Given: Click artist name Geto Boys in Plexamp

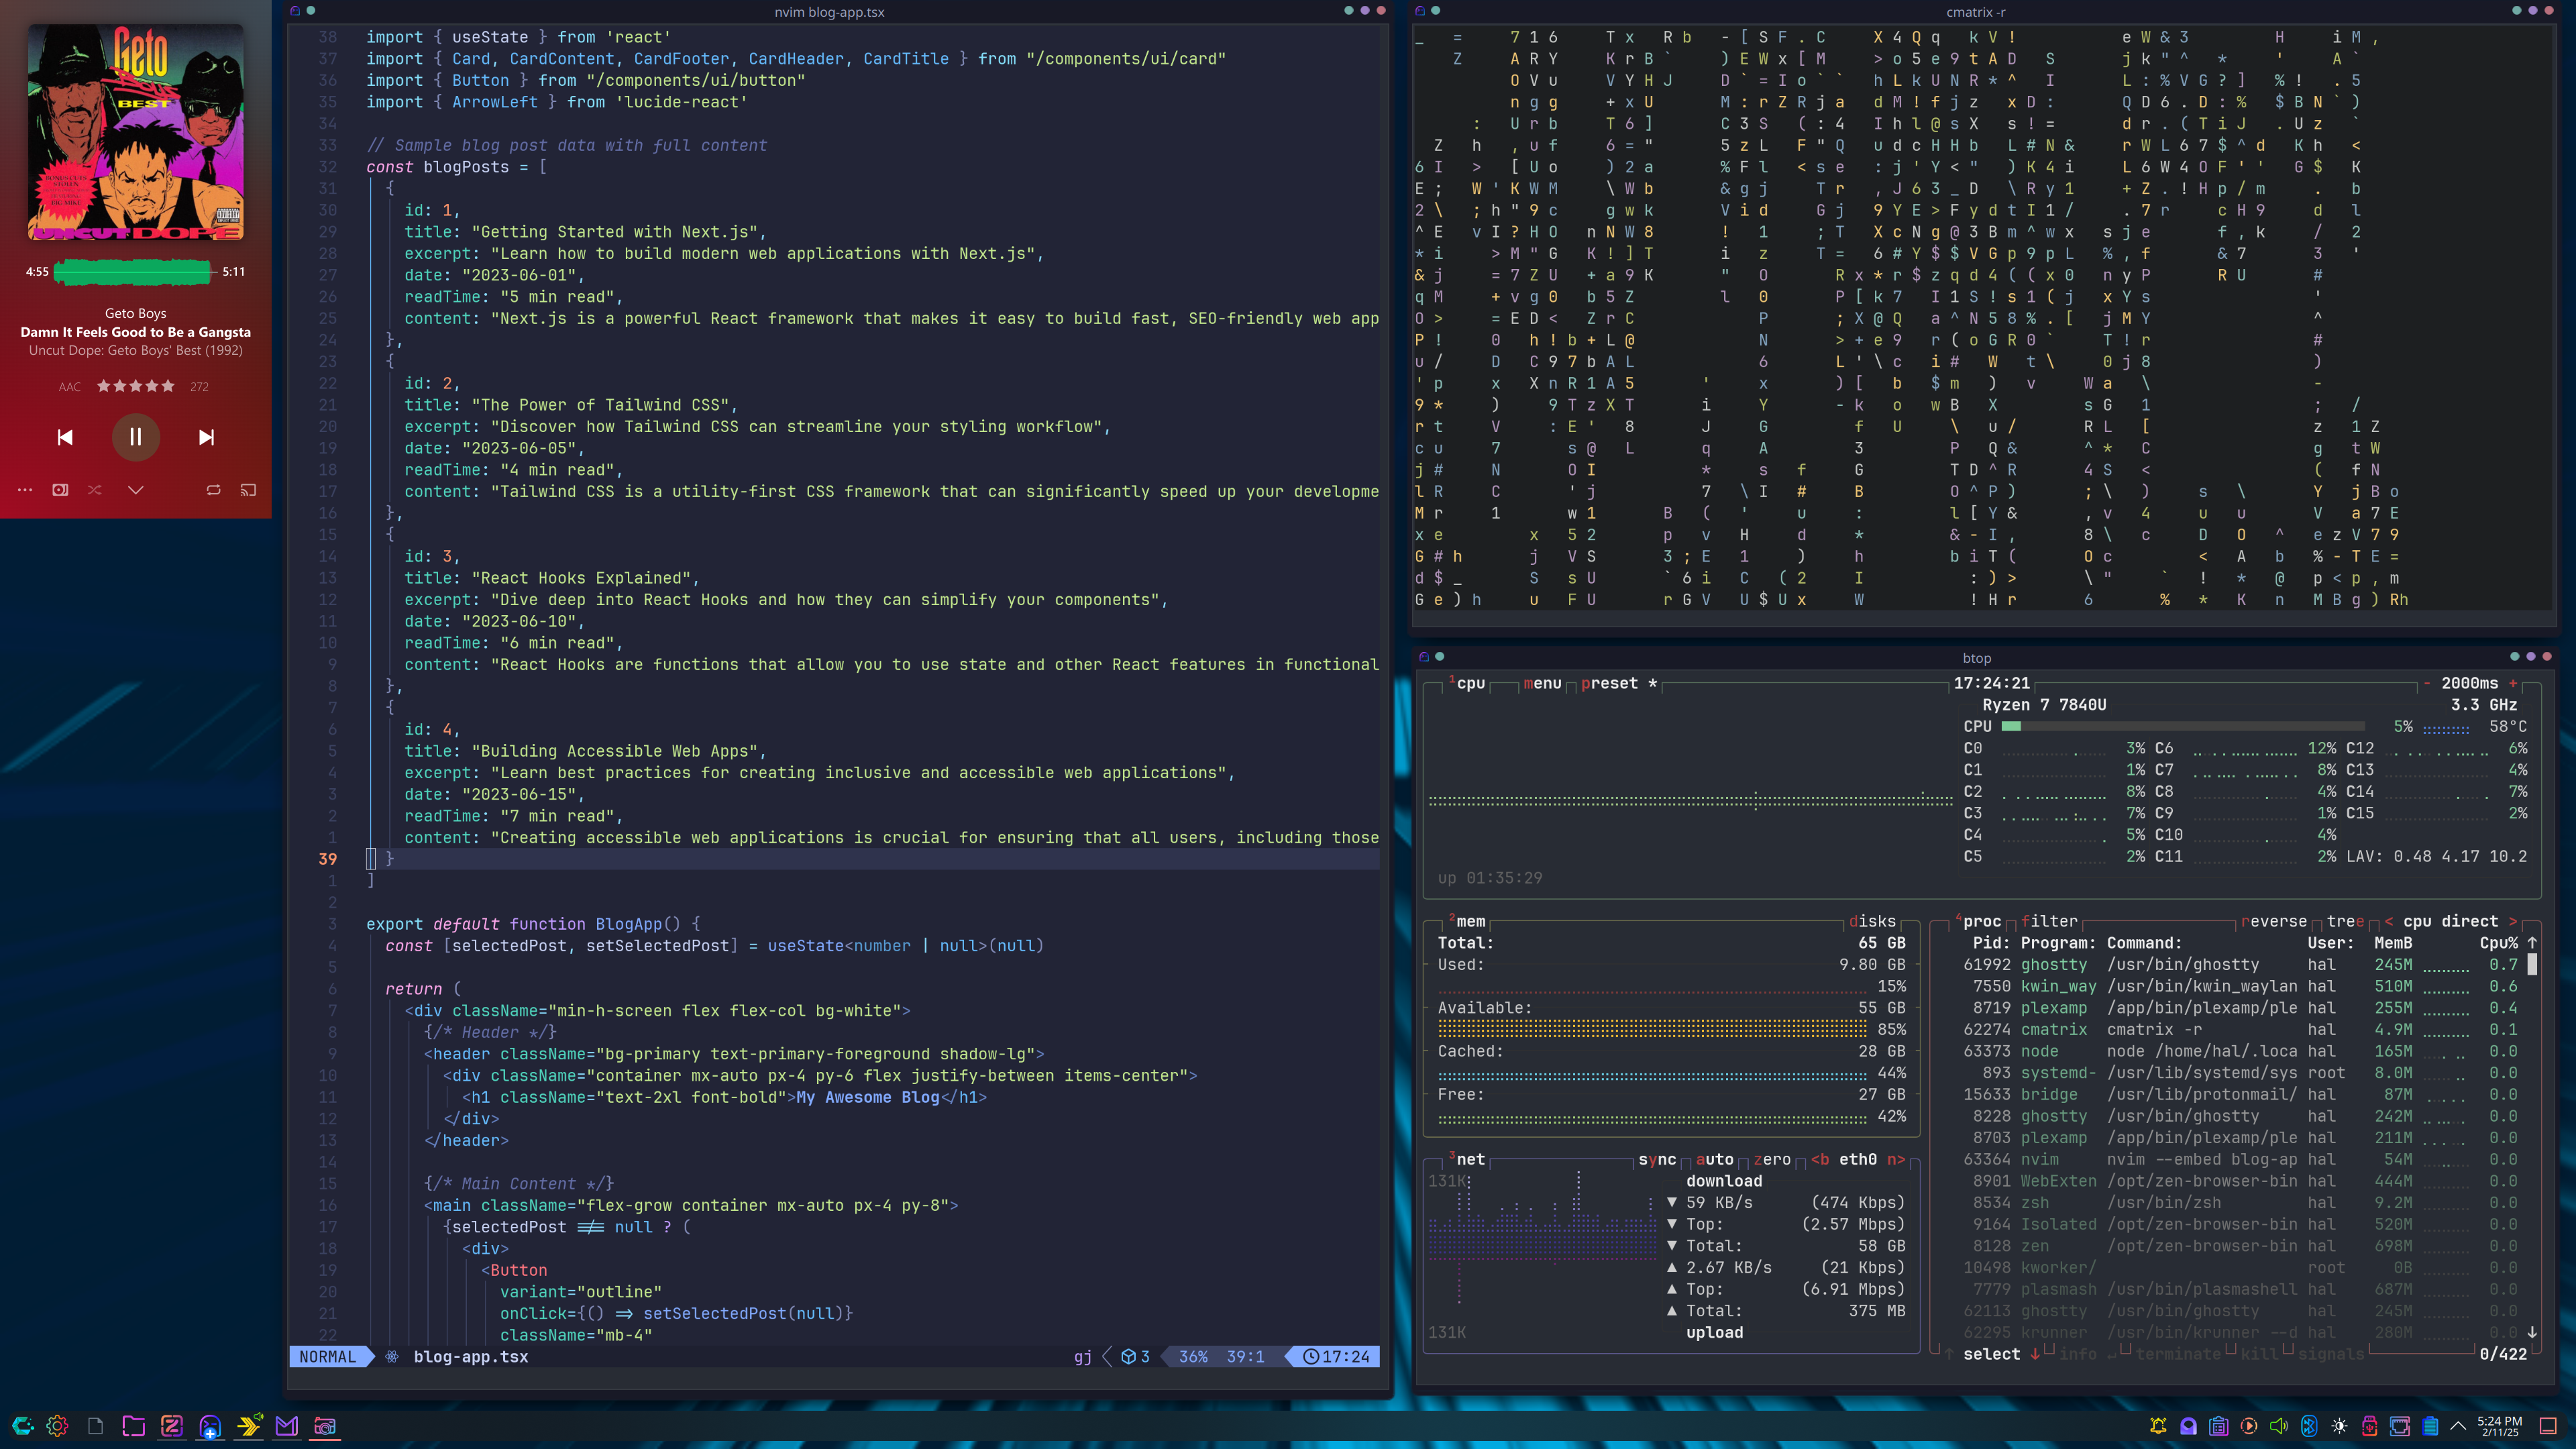Looking at the screenshot, I should tap(135, 313).
